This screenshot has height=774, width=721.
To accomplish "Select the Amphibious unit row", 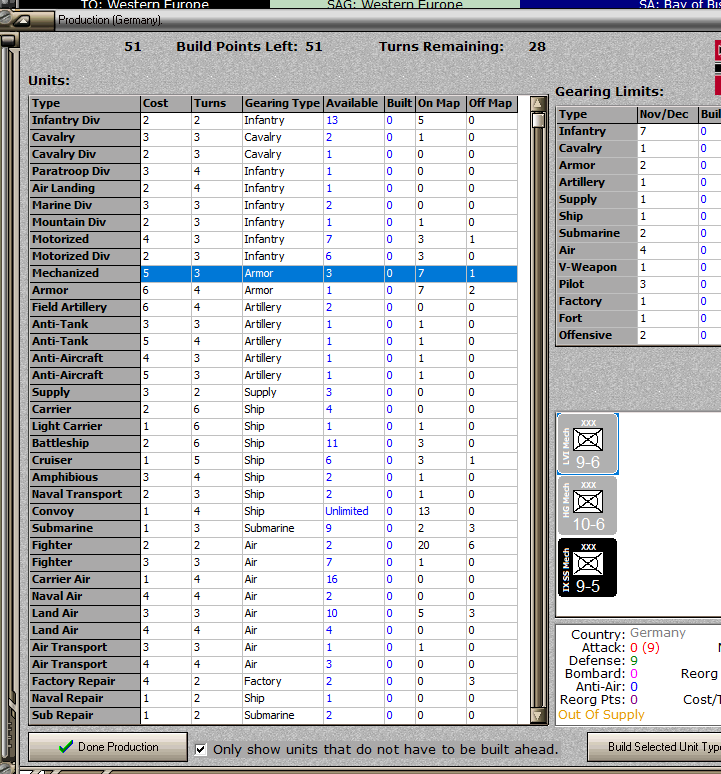I will tap(273, 477).
